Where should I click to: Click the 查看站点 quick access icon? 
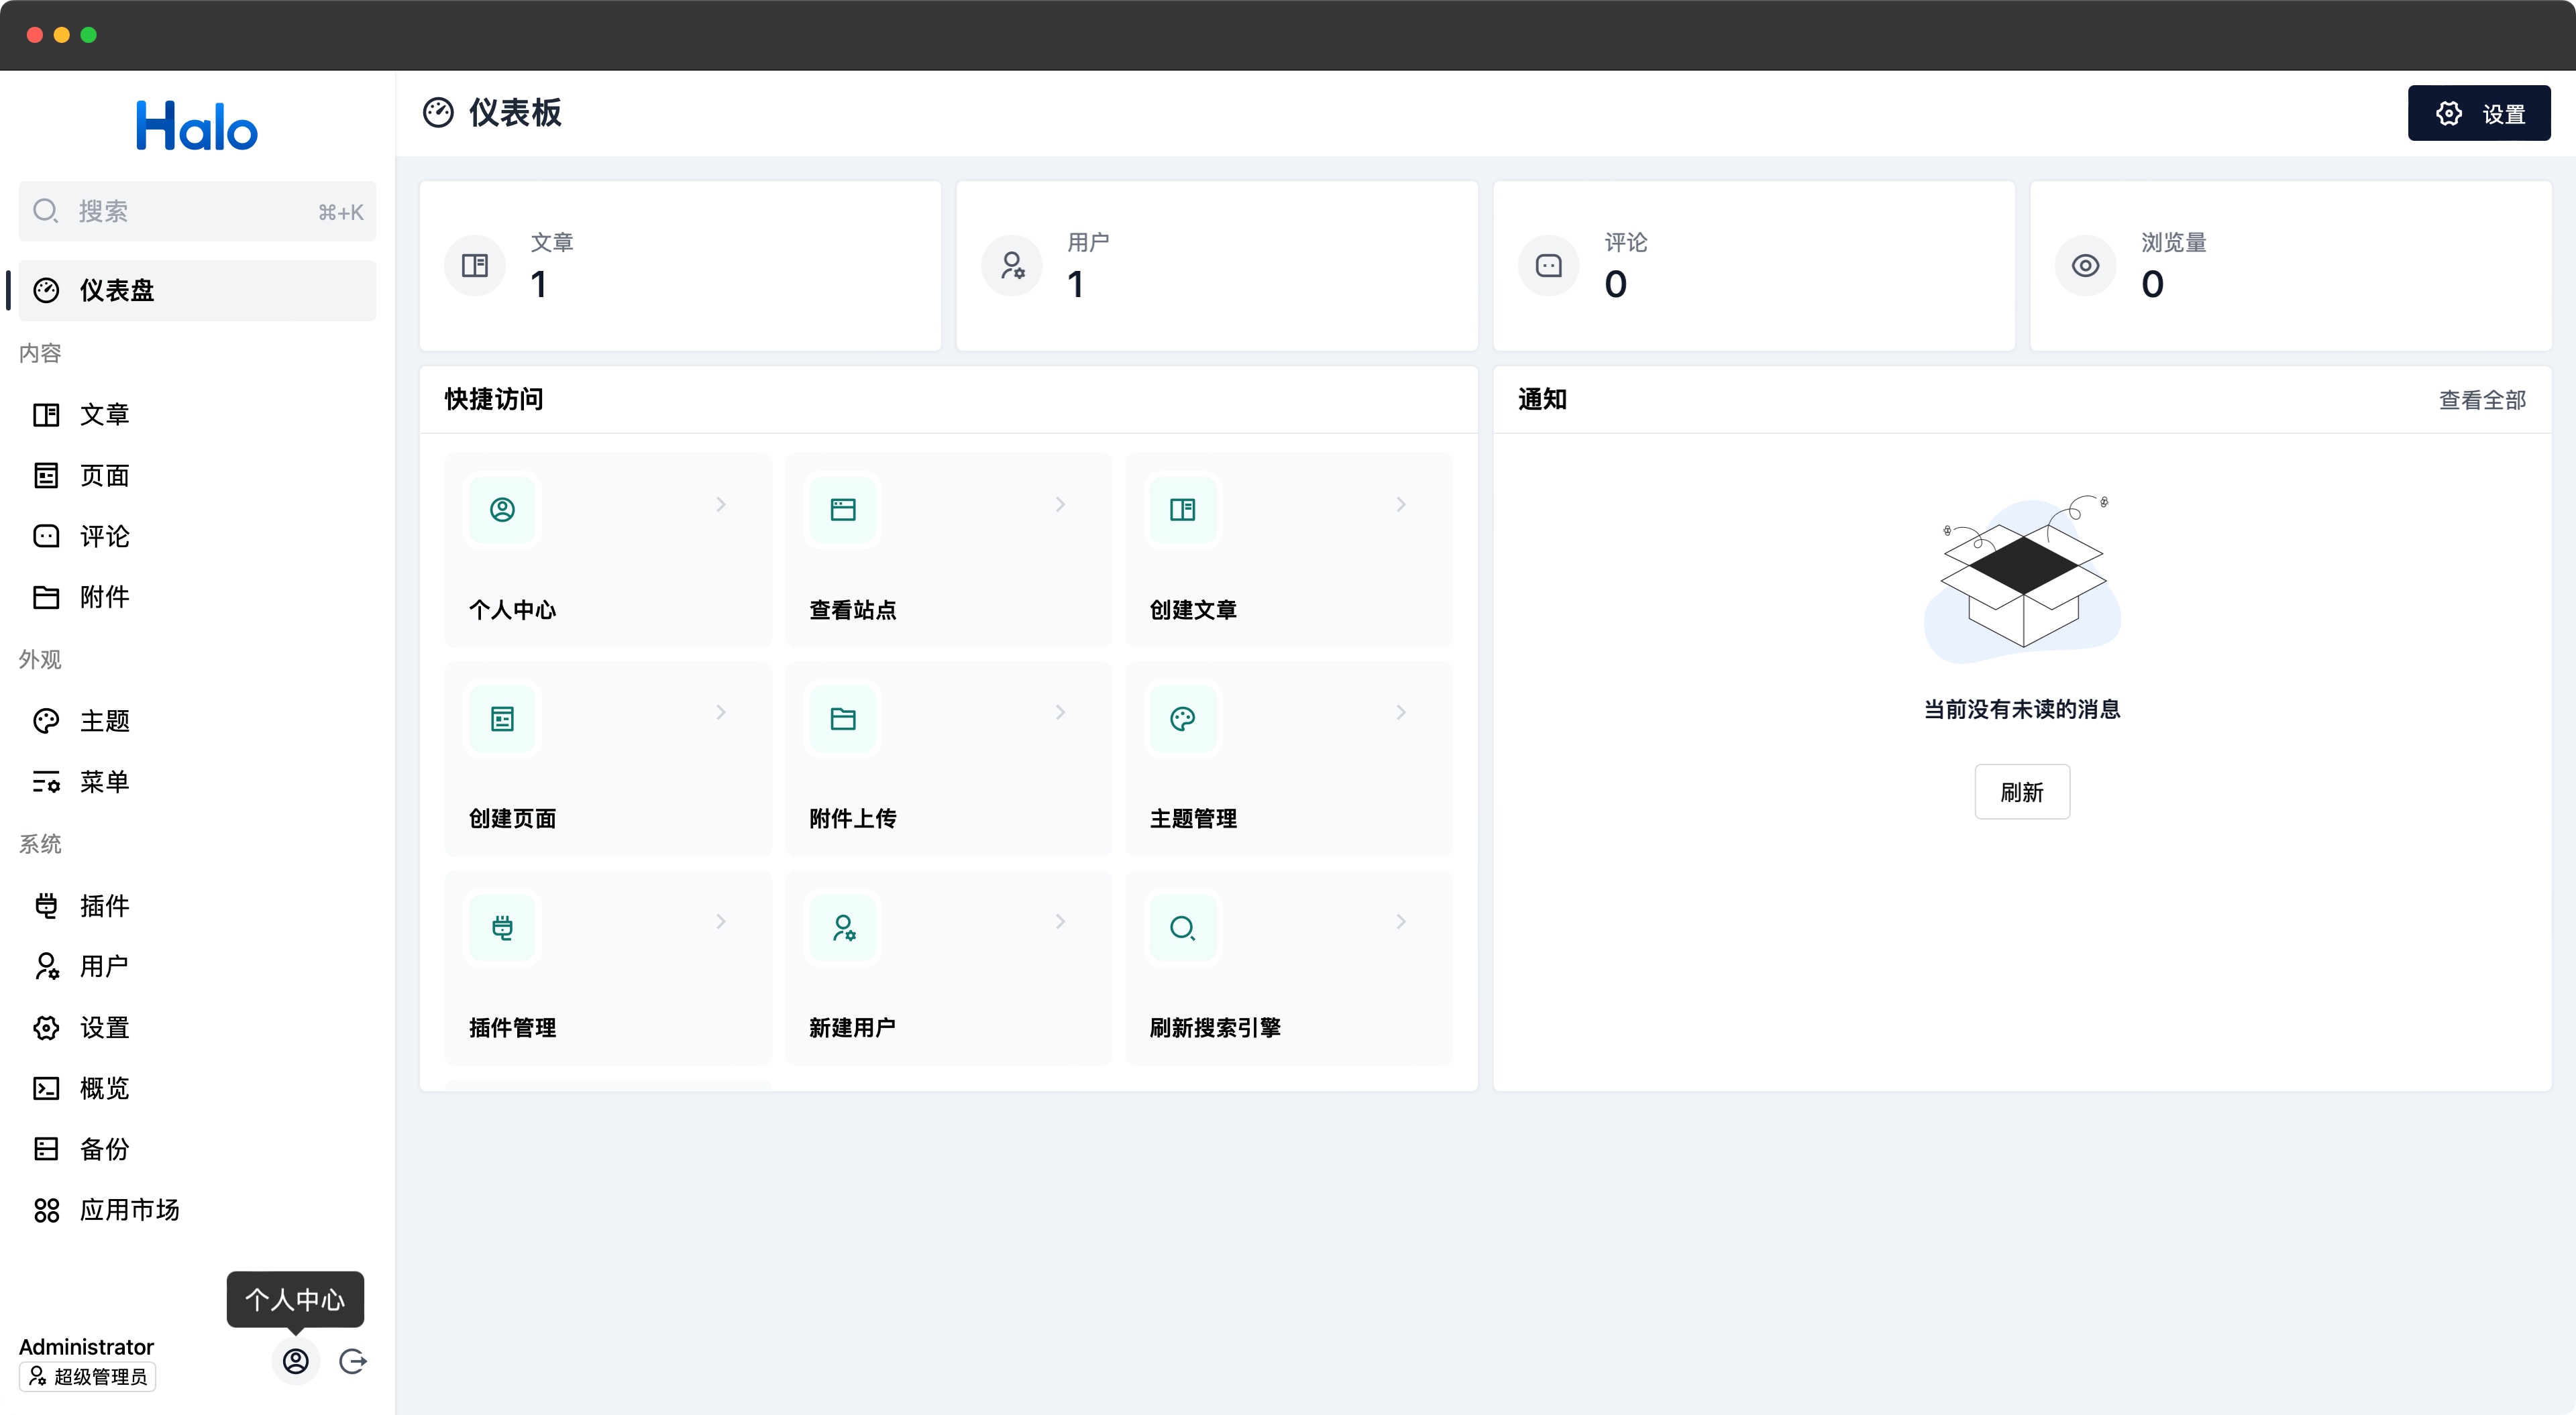point(843,510)
